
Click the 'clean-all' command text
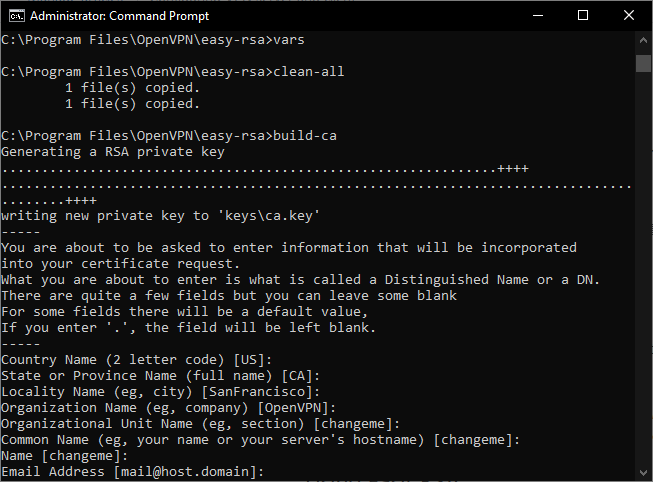click(309, 72)
